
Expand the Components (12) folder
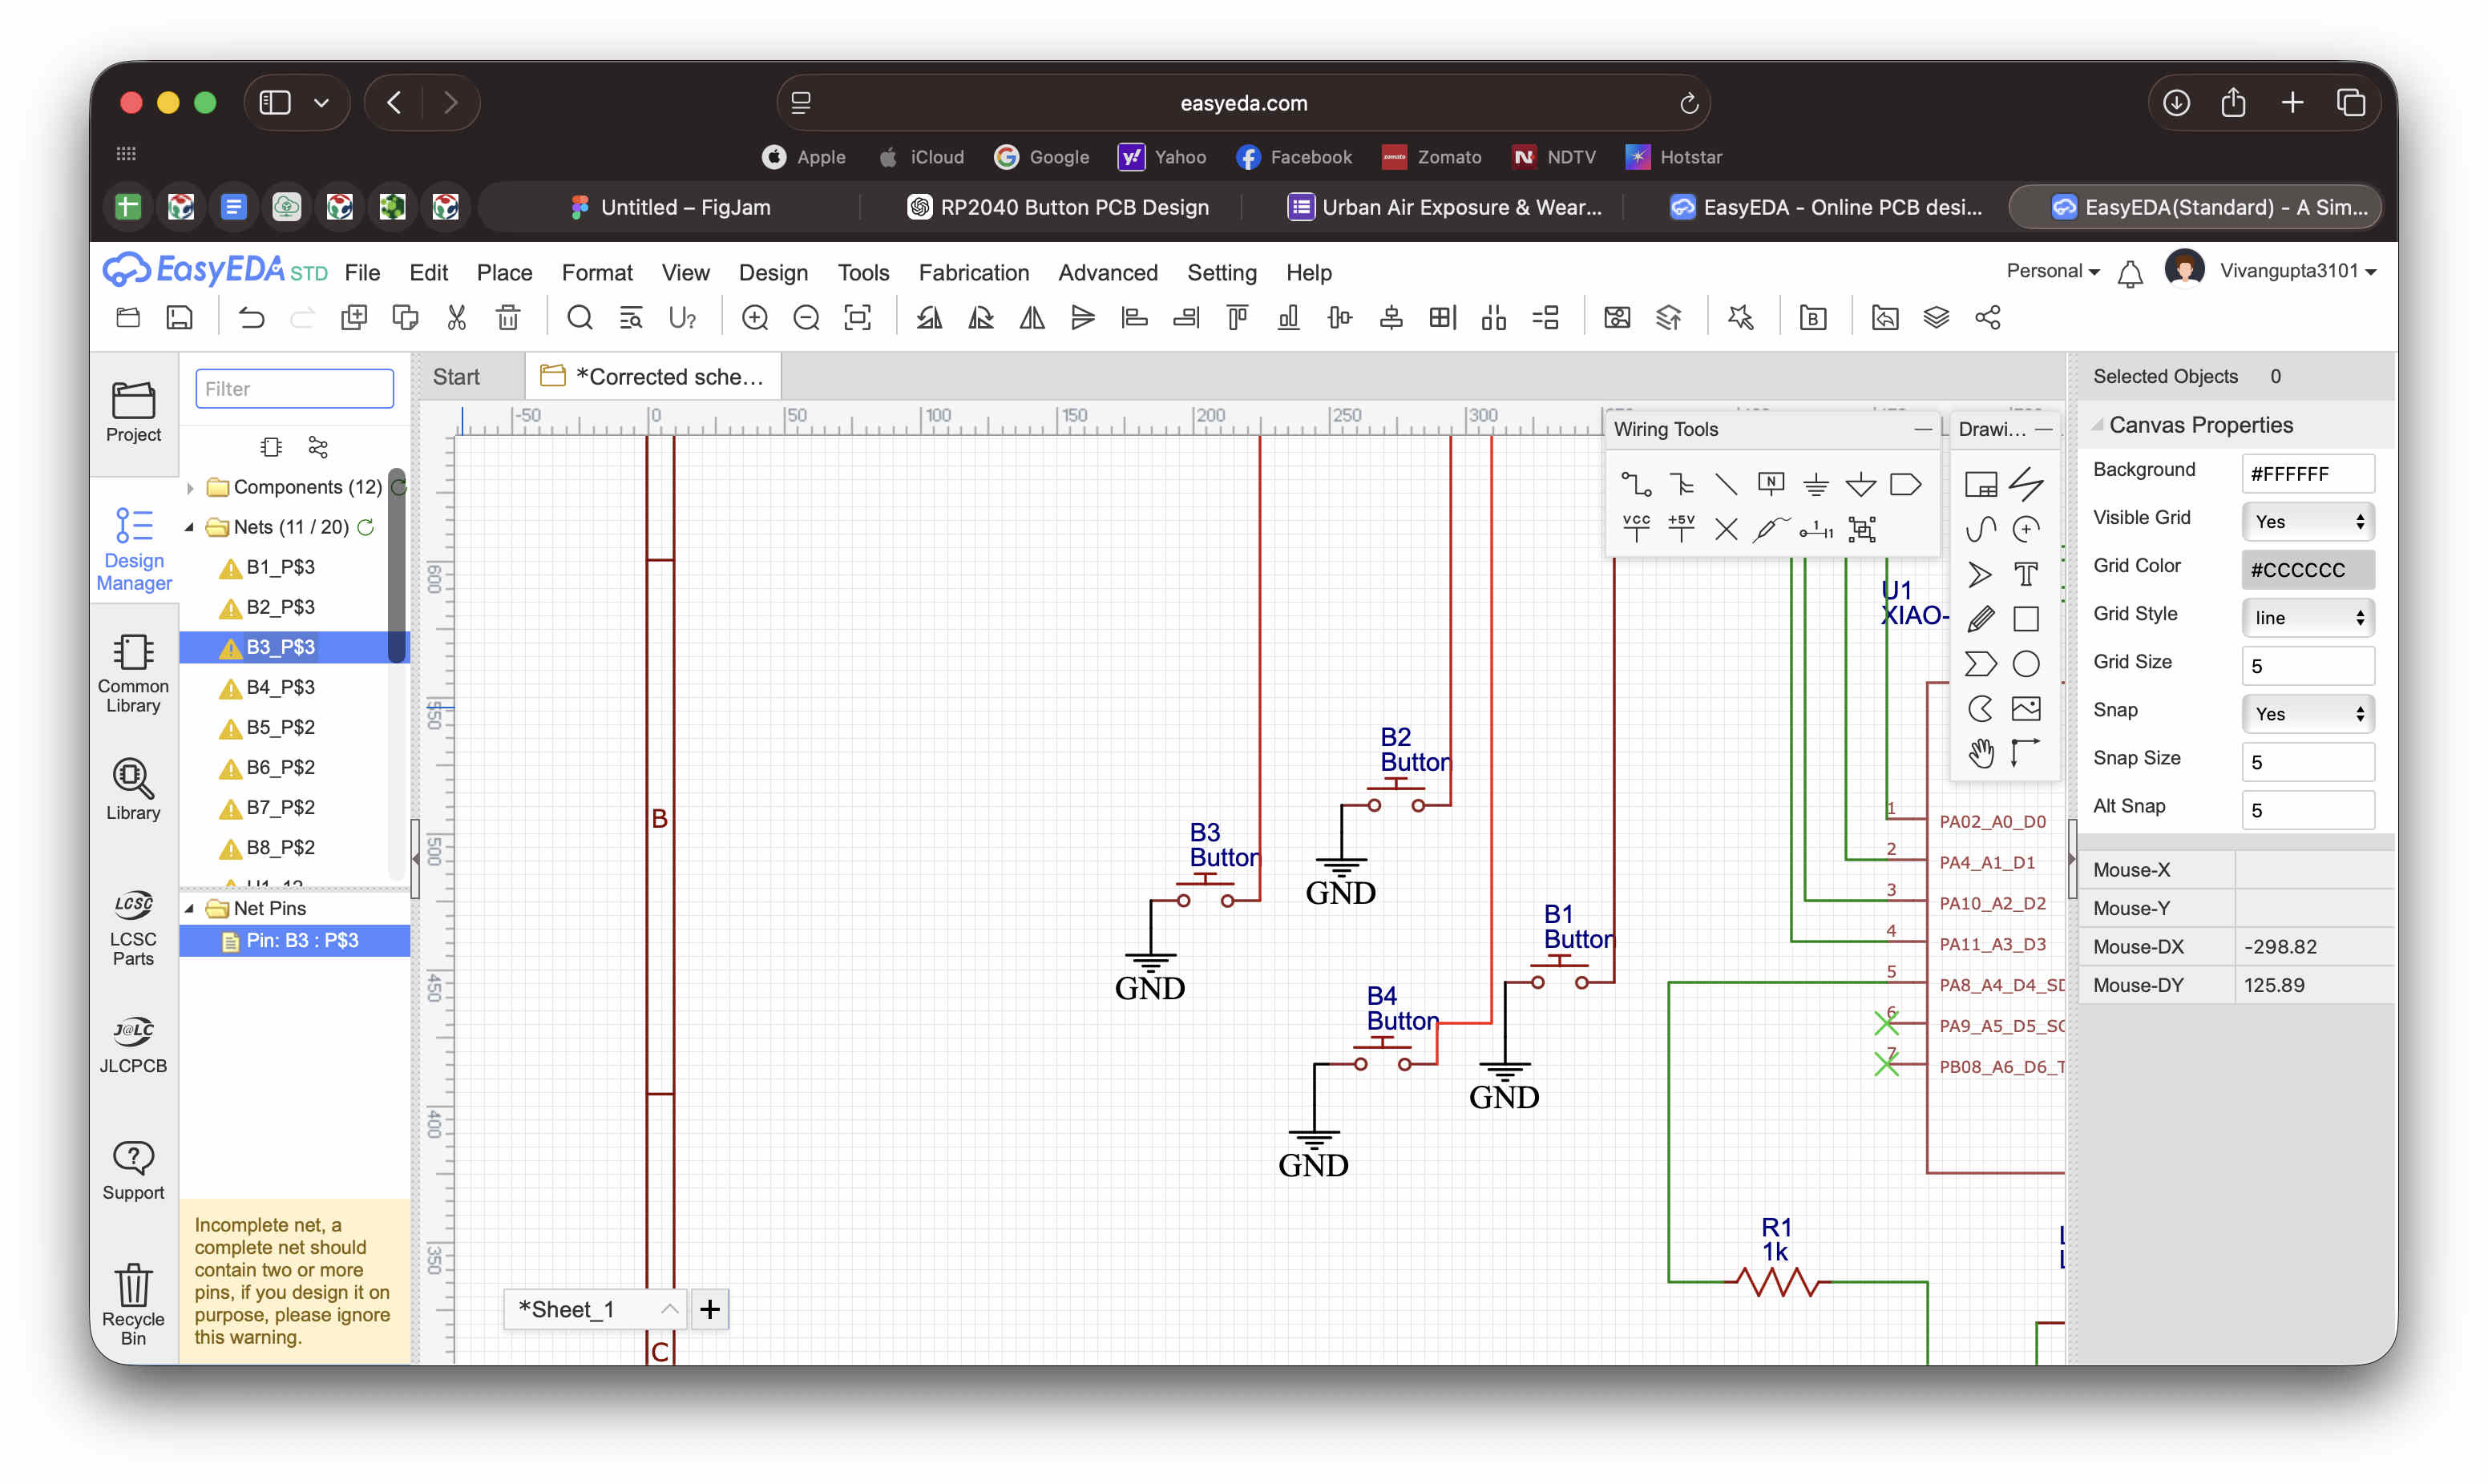190,487
